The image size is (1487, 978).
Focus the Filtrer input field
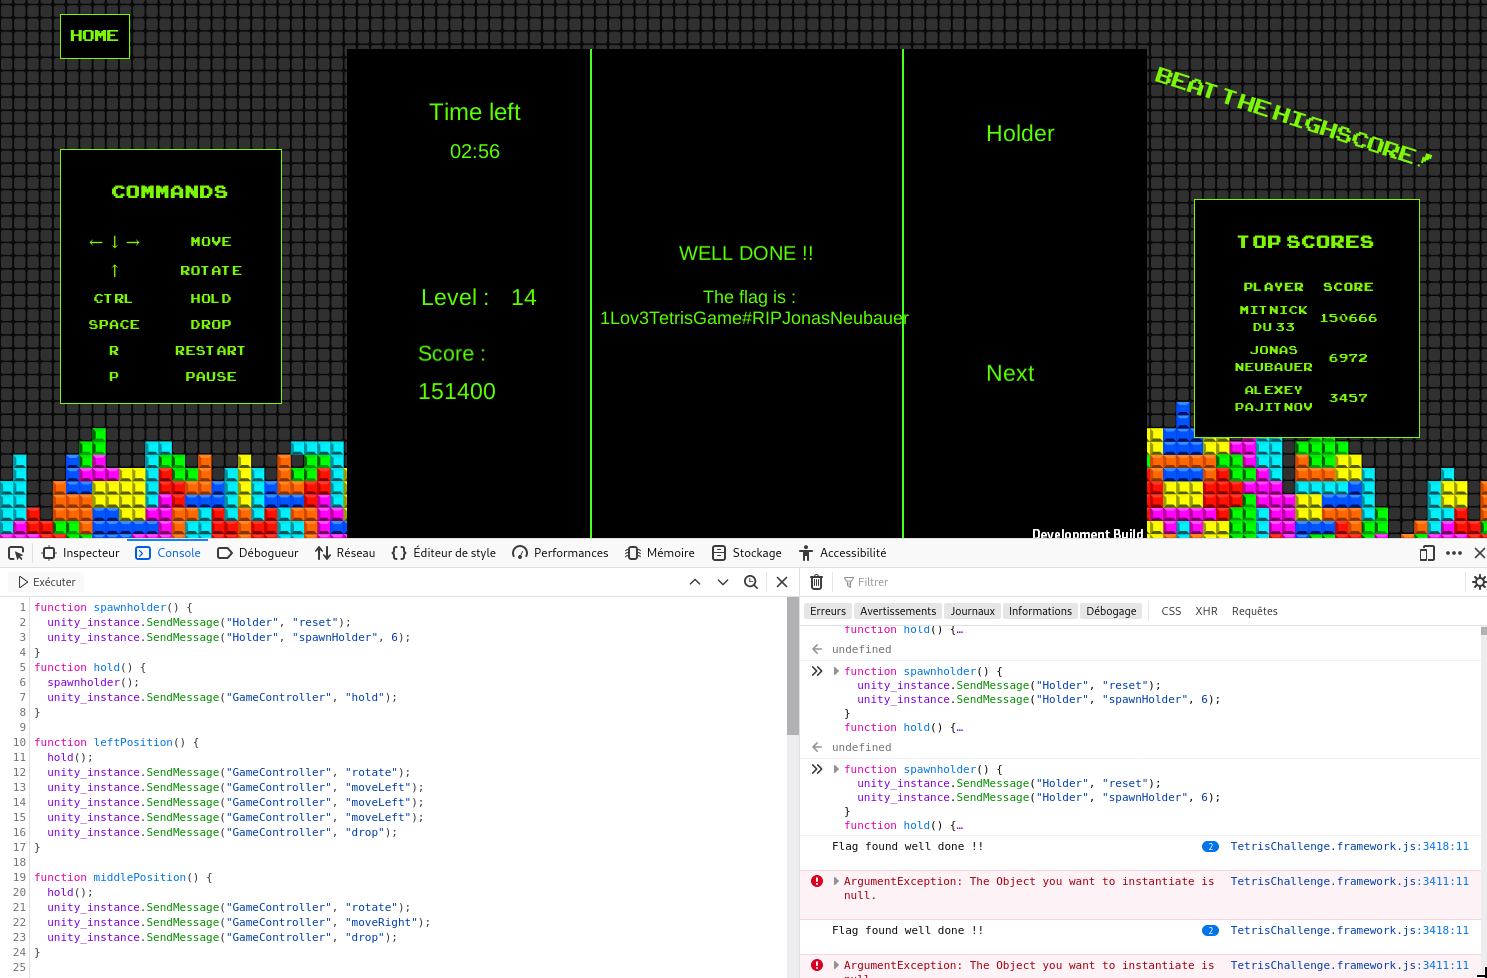coord(1150,582)
